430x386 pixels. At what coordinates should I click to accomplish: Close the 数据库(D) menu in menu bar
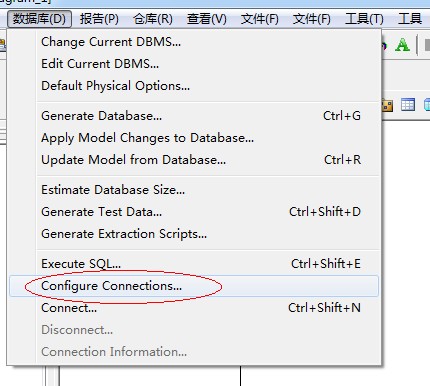coord(39,19)
